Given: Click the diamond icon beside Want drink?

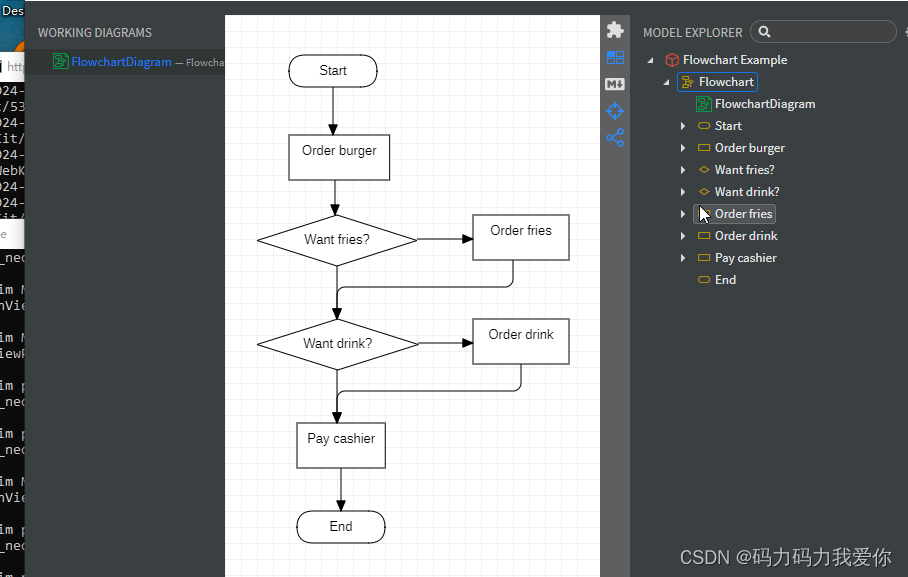Looking at the screenshot, I should pyautogui.click(x=704, y=192).
